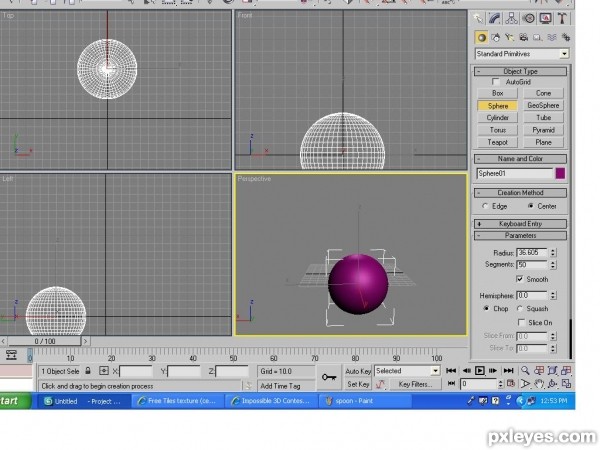Select the Cameras category icon
The width and height of the screenshot is (600, 450).
pyautogui.click(x=523, y=38)
